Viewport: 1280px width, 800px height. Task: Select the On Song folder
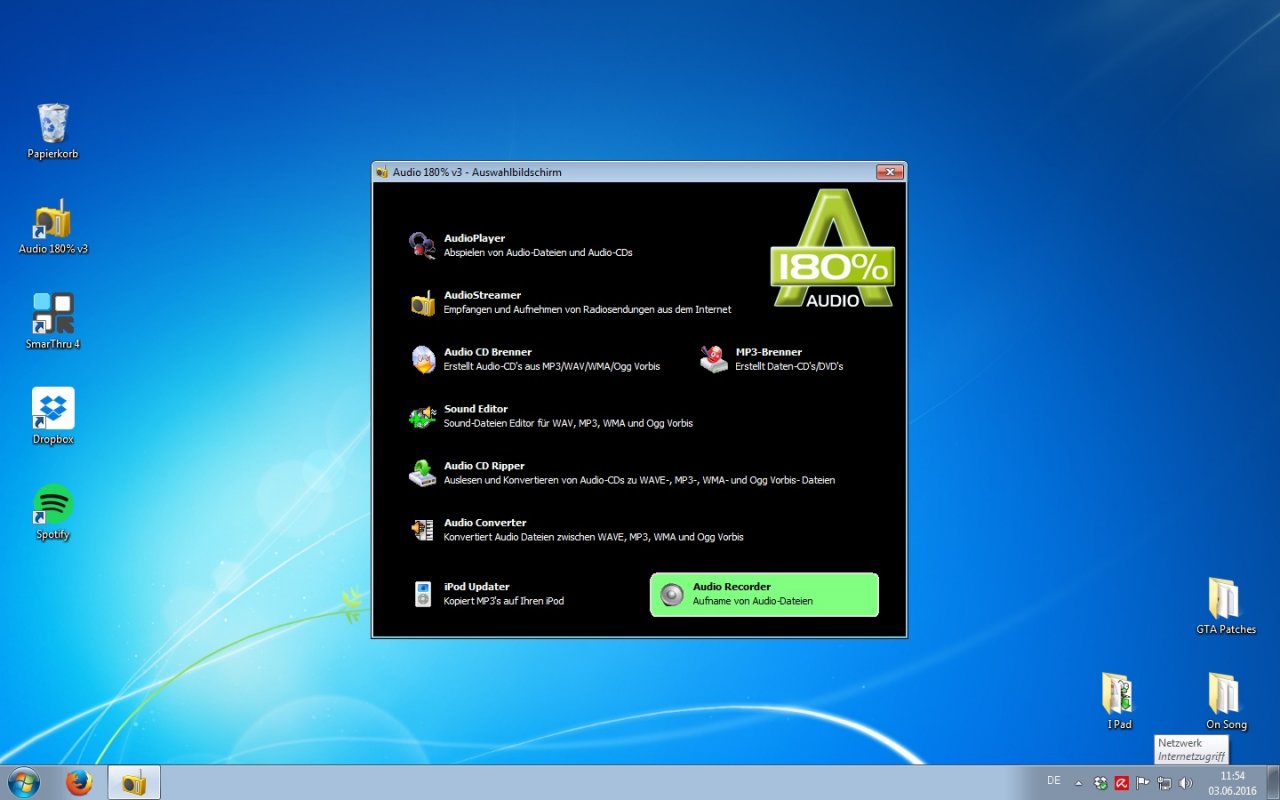(1226, 701)
